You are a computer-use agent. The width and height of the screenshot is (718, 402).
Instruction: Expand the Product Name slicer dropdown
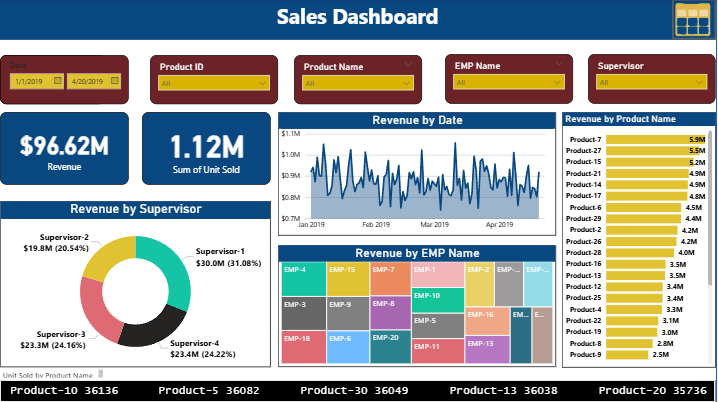(407, 84)
